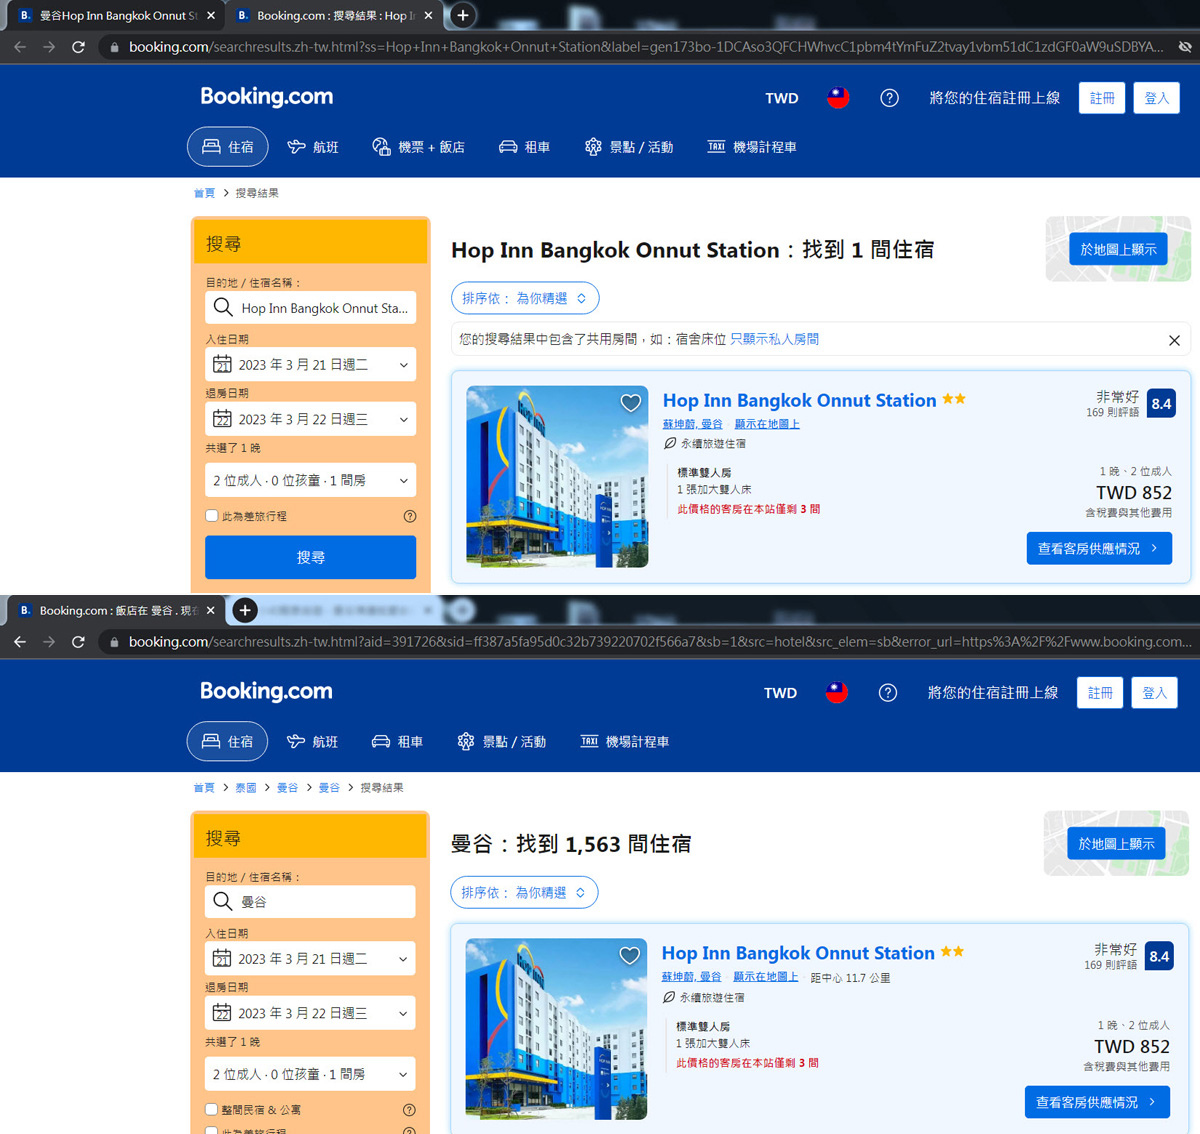Image resolution: width=1200 pixels, height=1134 pixels.
Task: Click the Booking.com logo in the 曼谷 results window
Action: point(266,692)
